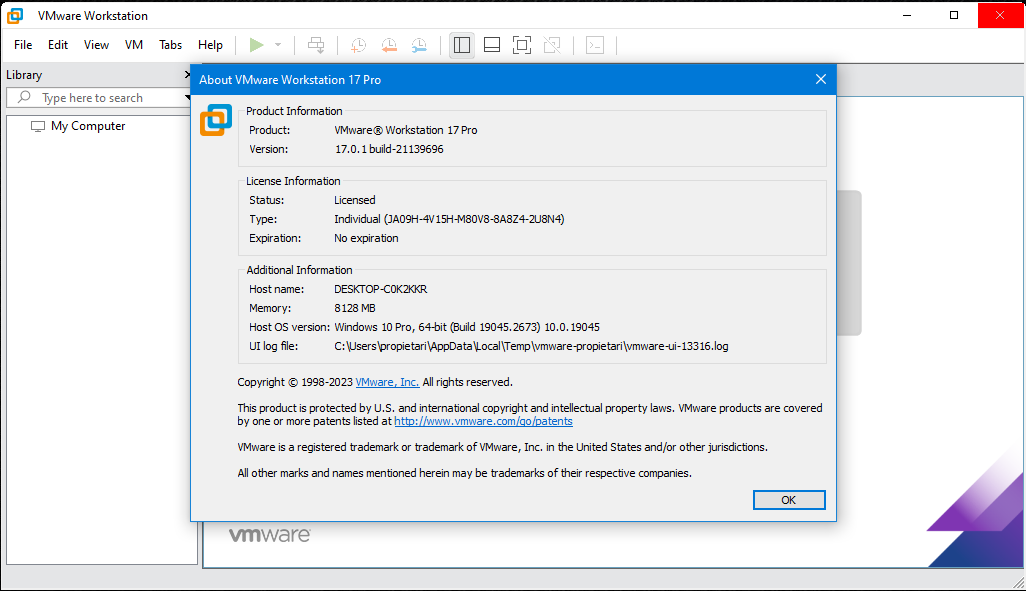Click the Host OS version value
This screenshot has height=591, width=1026.
coord(467,327)
